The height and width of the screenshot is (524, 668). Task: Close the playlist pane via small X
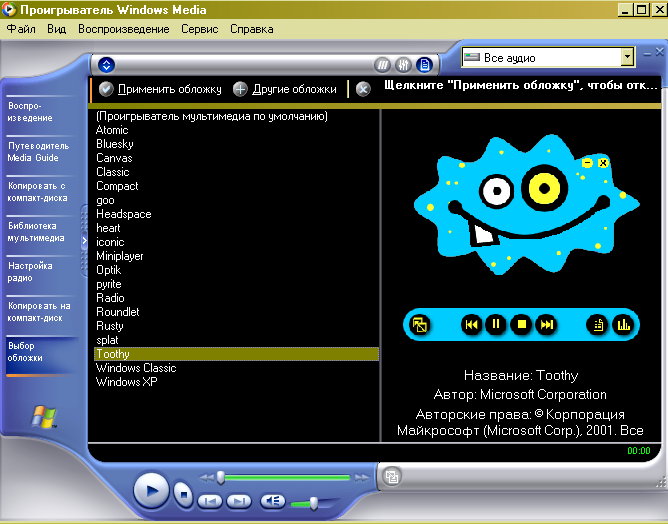(x=659, y=52)
